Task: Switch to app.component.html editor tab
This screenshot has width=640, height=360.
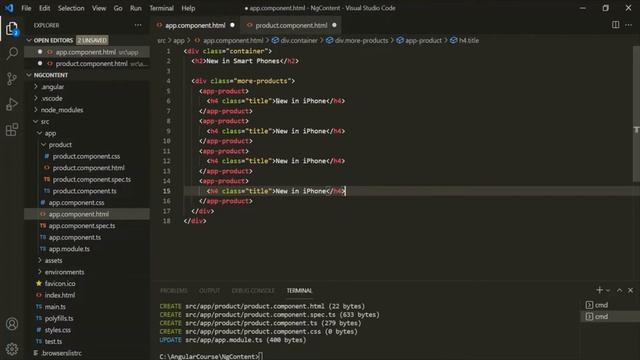Action: (195, 25)
